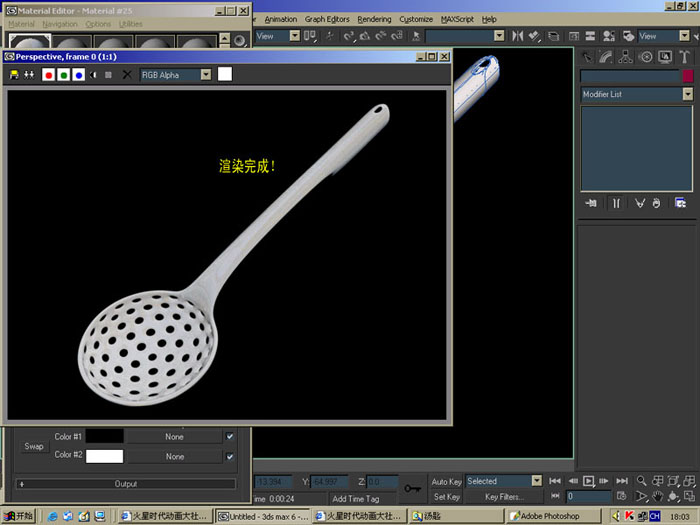Click the Pin Stack icon
The width and height of the screenshot is (700, 525).
point(591,203)
